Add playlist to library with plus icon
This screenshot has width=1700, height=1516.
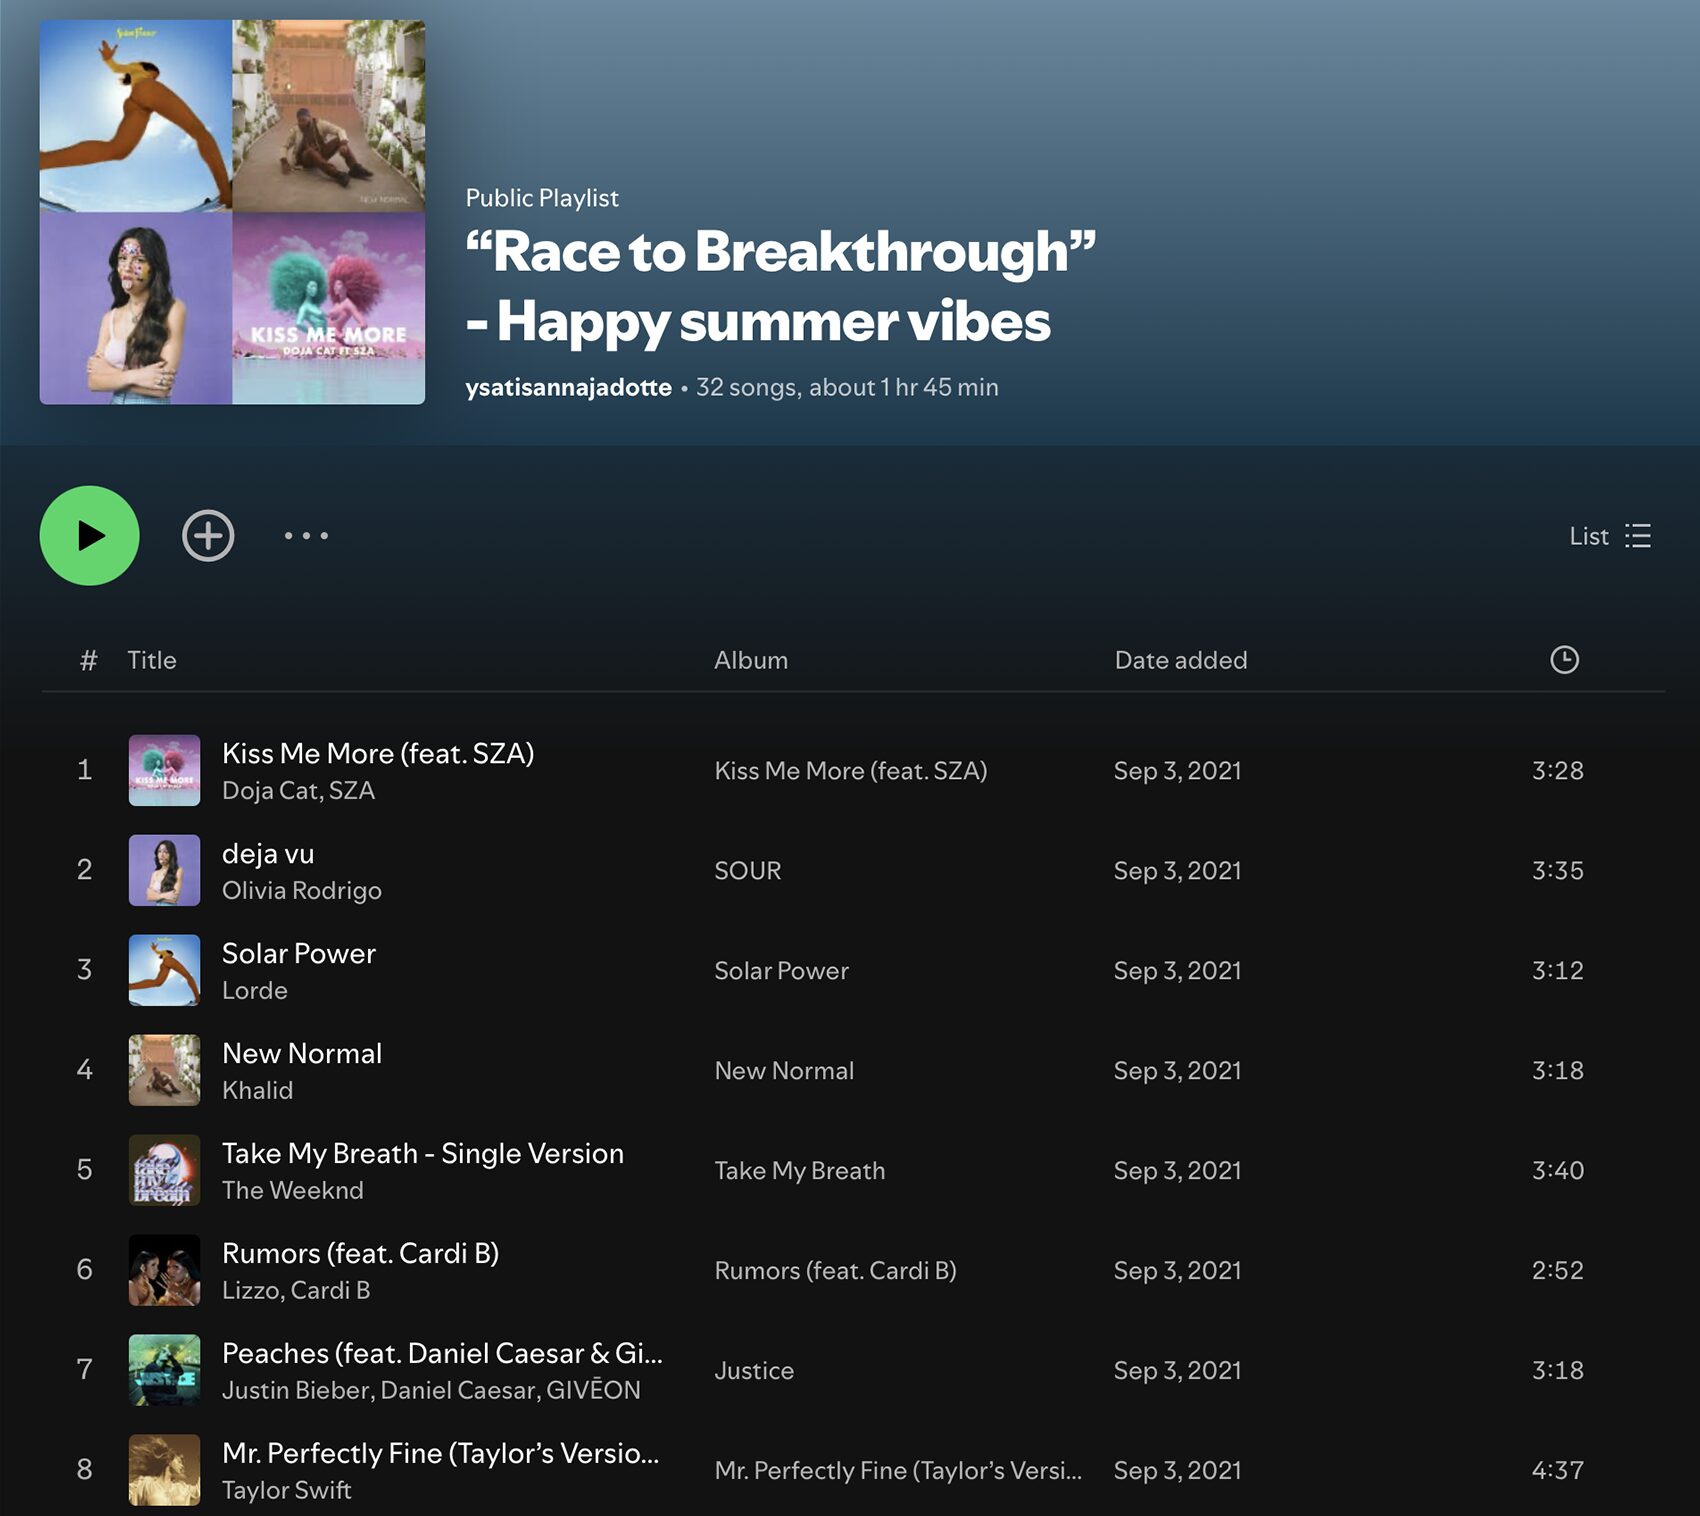click(208, 536)
